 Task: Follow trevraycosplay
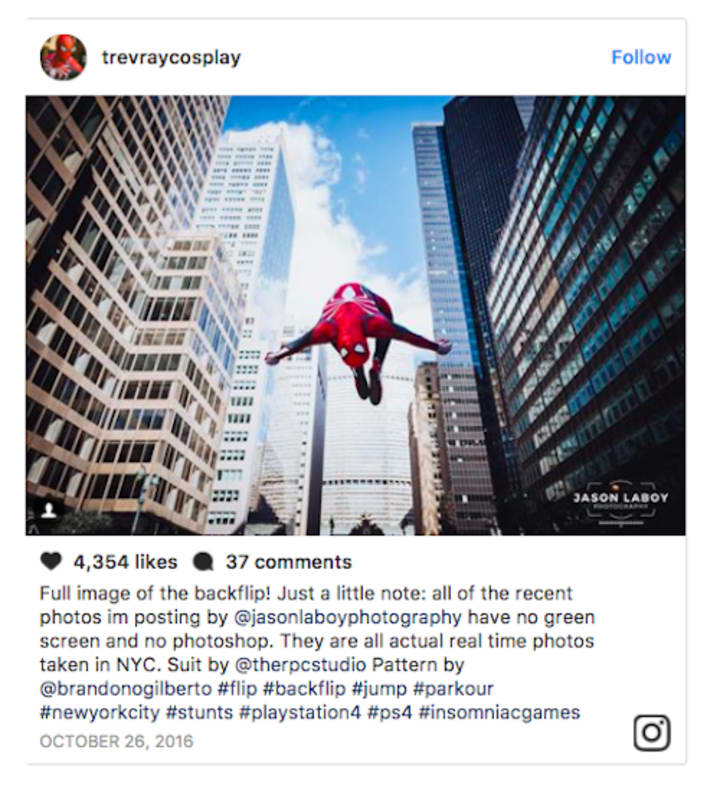coord(641,57)
